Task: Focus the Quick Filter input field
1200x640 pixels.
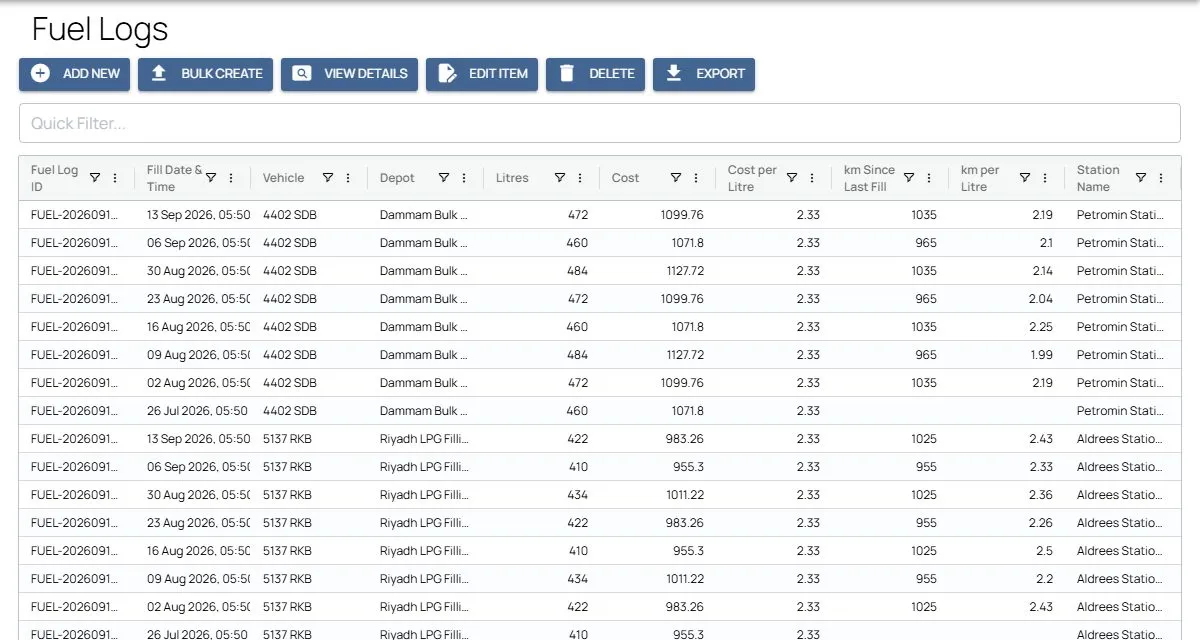Action: [x=600, y=124]
